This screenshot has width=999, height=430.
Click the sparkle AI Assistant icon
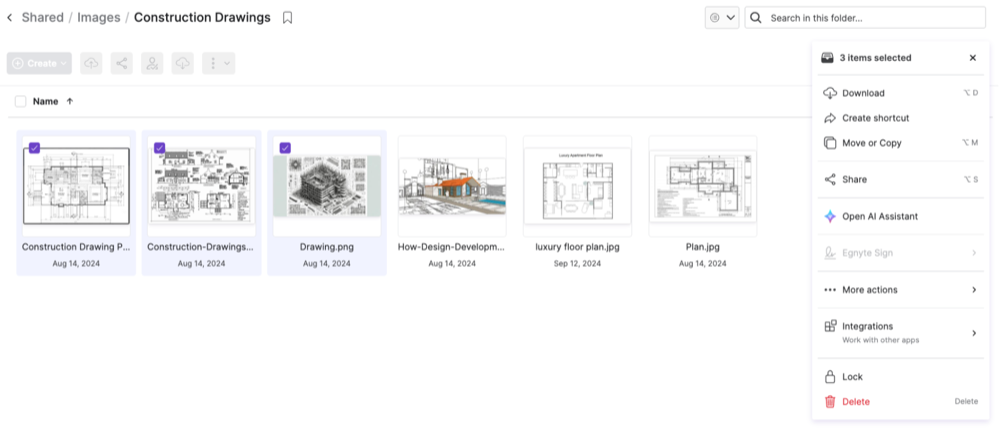[x=829, y=216]
